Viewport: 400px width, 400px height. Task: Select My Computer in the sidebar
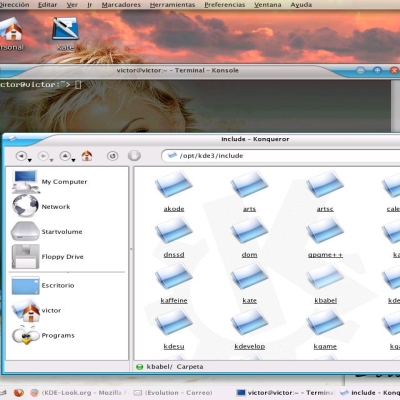coord(50,182)
